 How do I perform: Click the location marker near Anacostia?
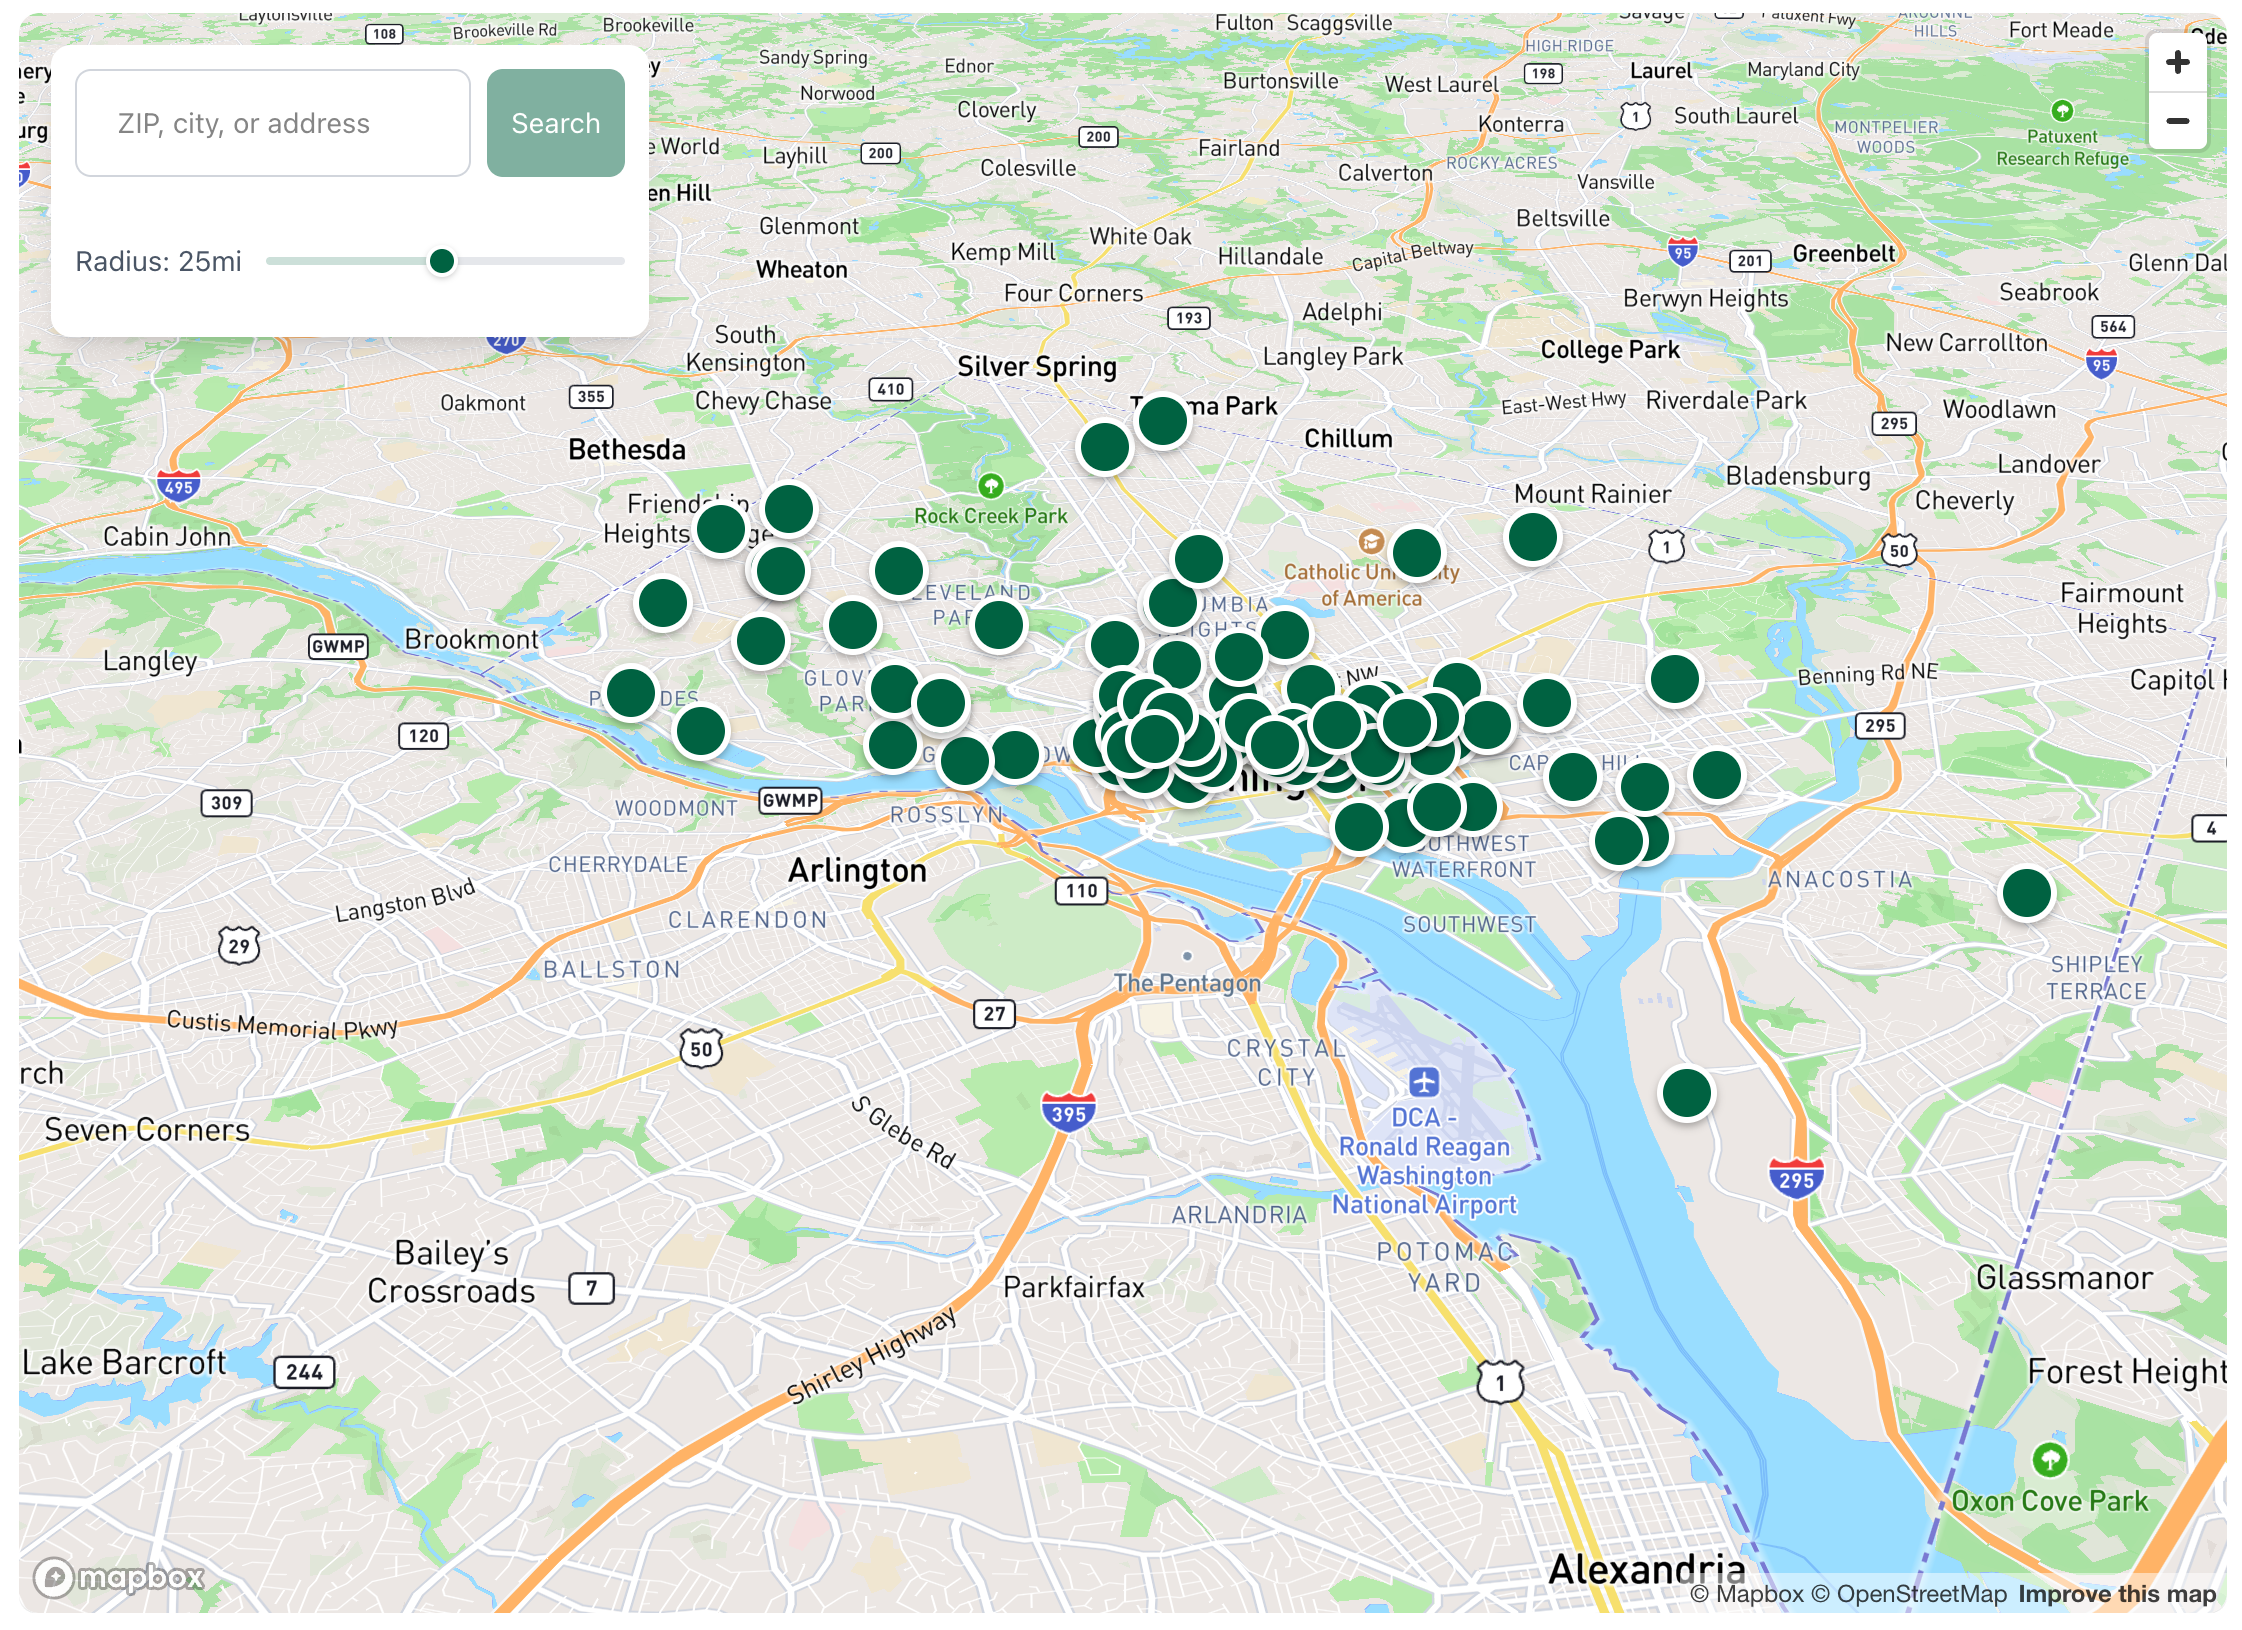pos(2026,893)
